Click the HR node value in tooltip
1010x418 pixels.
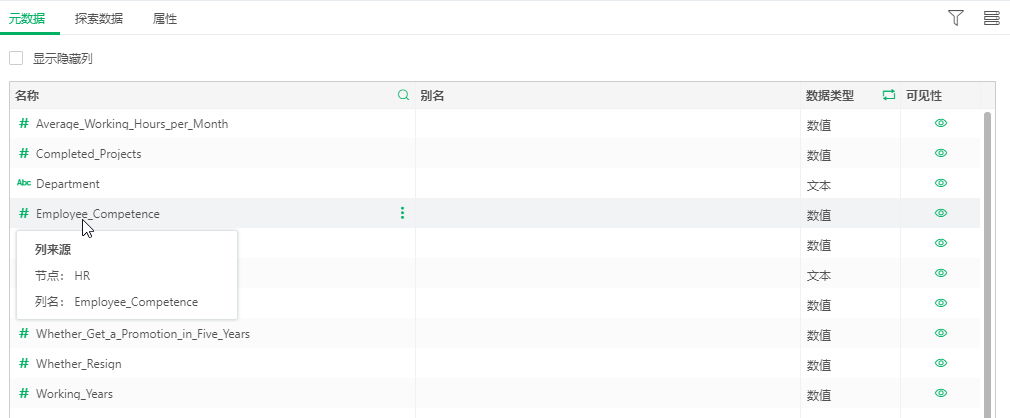coord(82,276)
